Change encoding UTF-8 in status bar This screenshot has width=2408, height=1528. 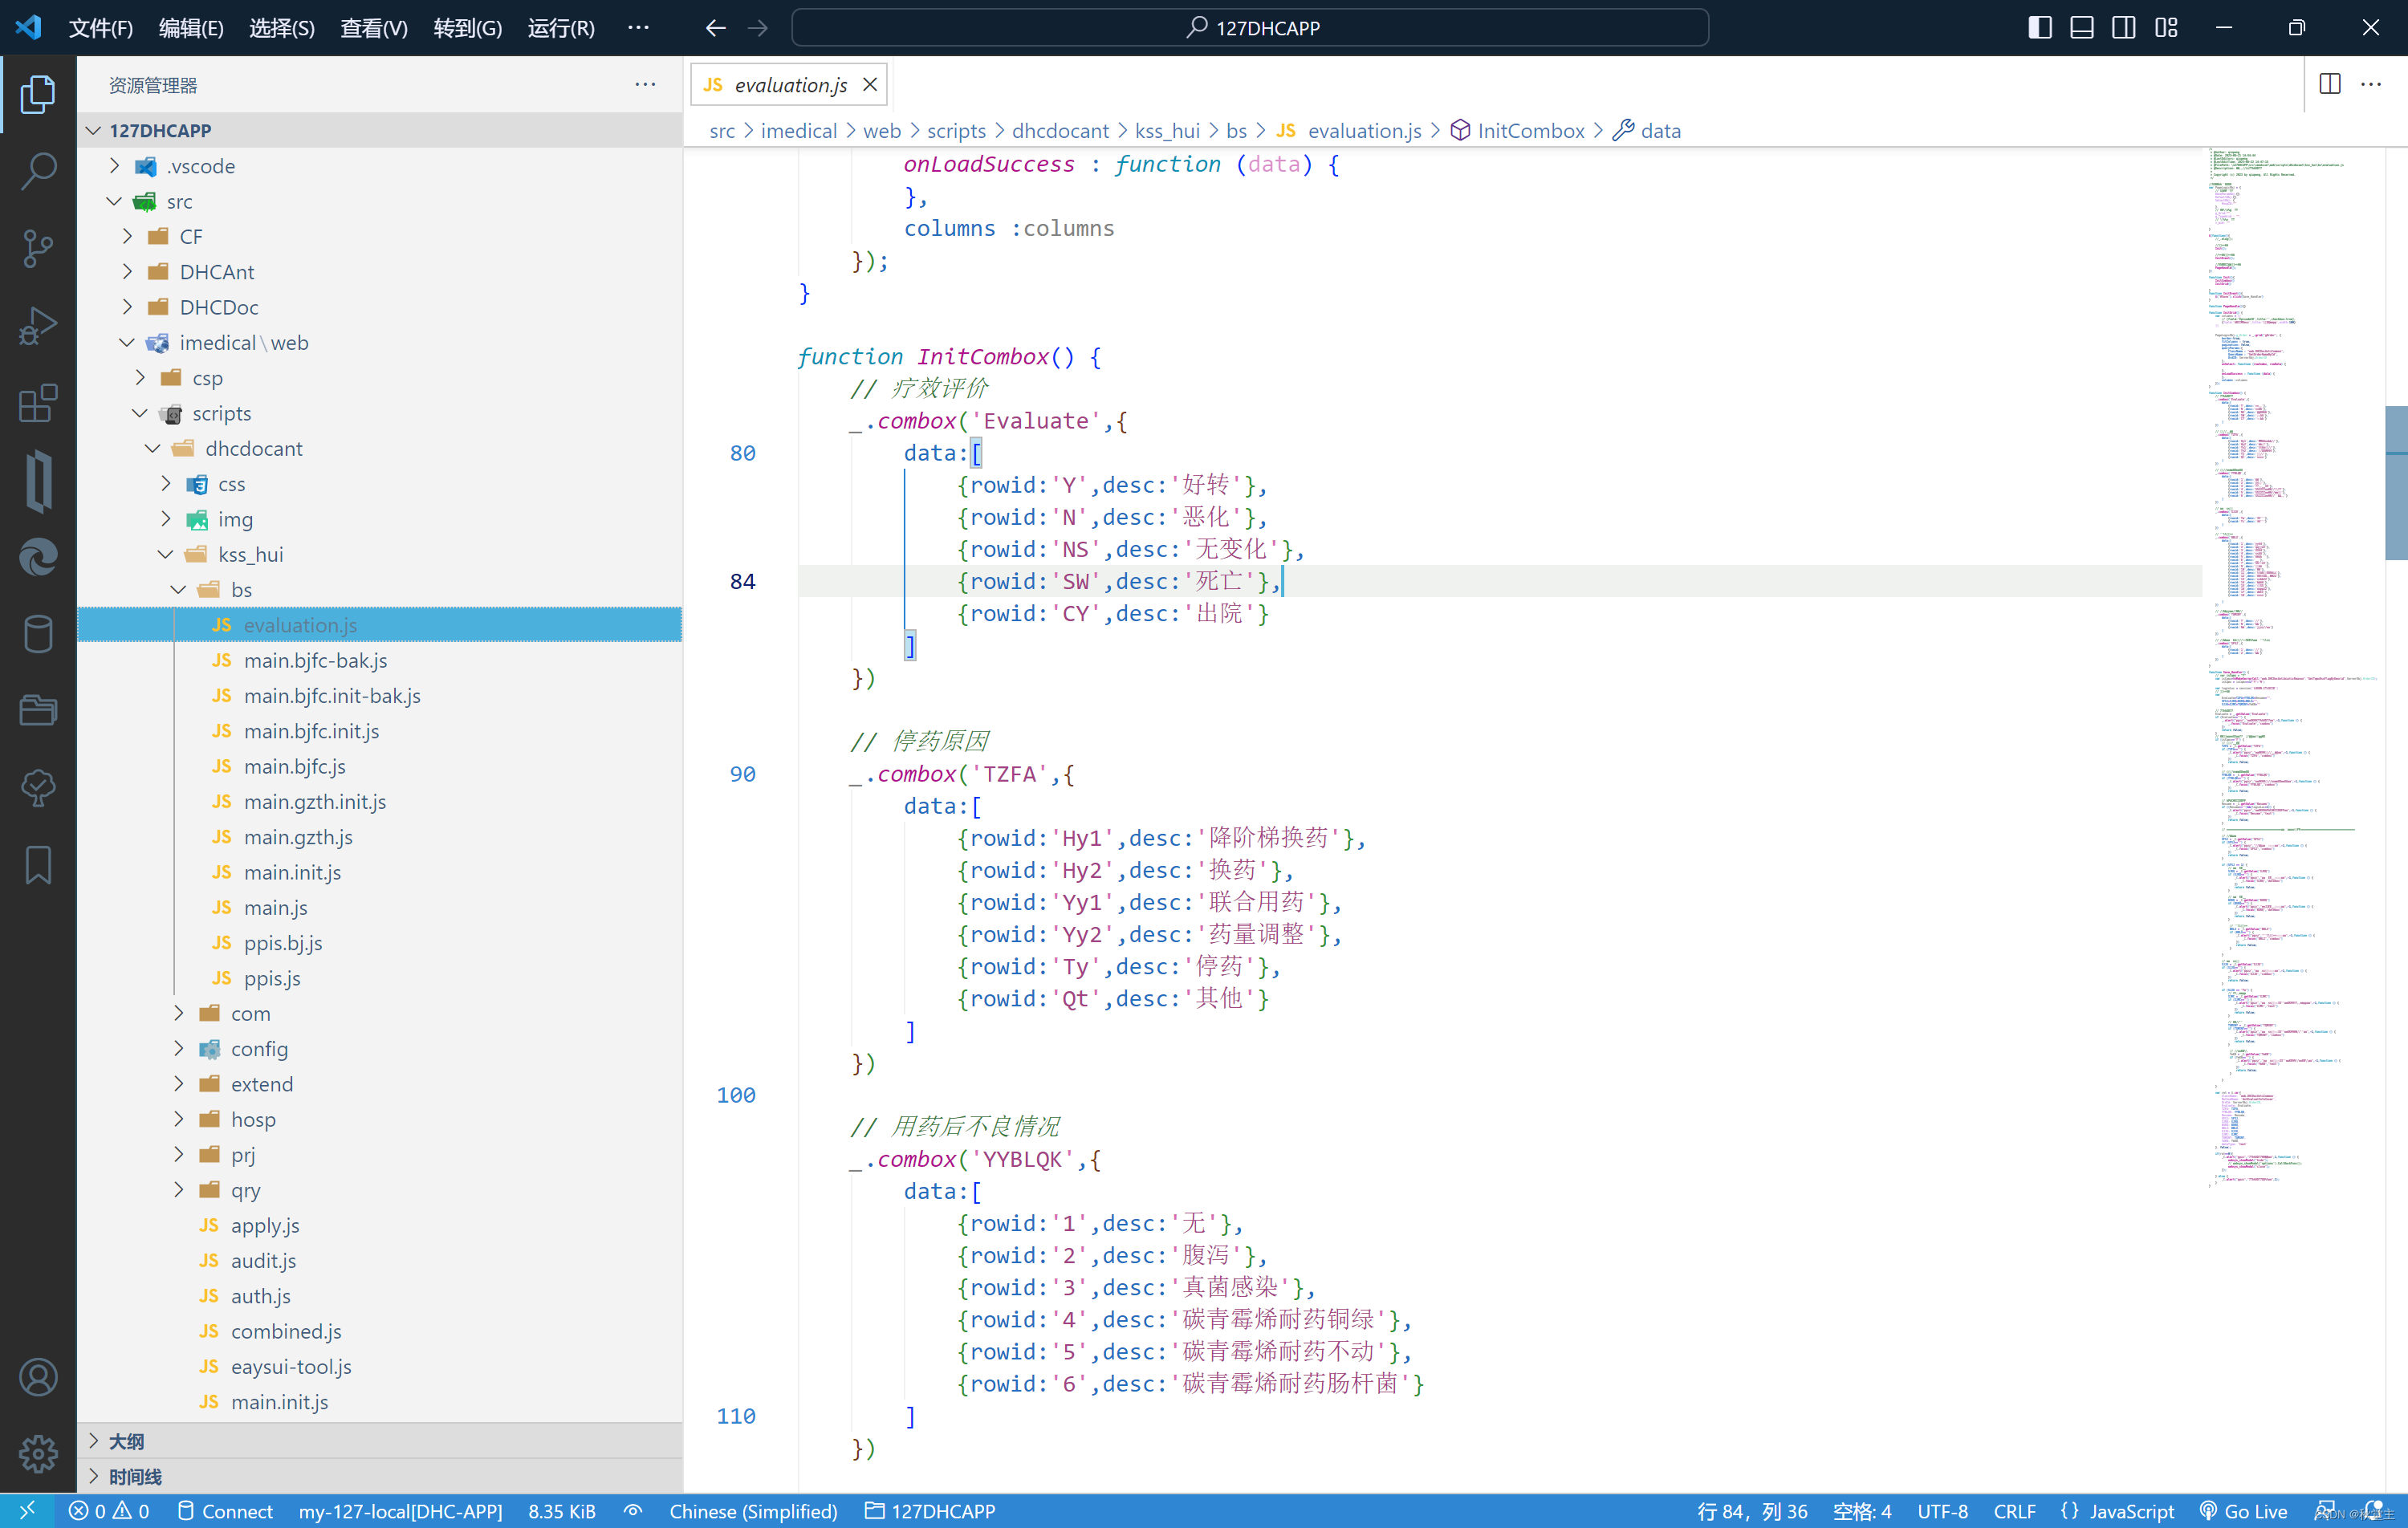click(x=1942, y=1511)
